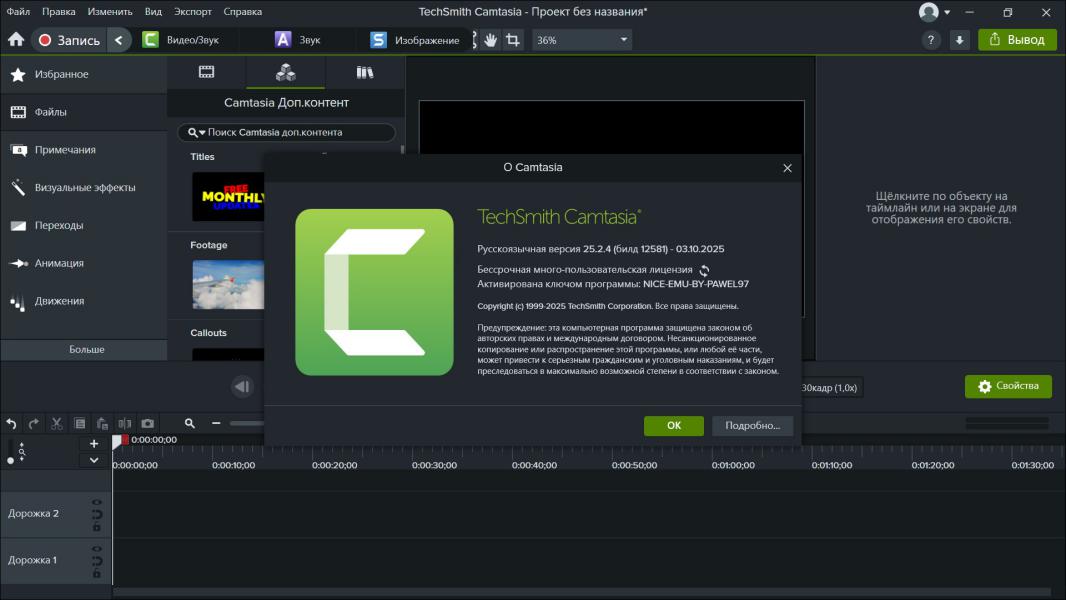Click the Split clip icon on timeline toolbar

(x=125, y=424)
